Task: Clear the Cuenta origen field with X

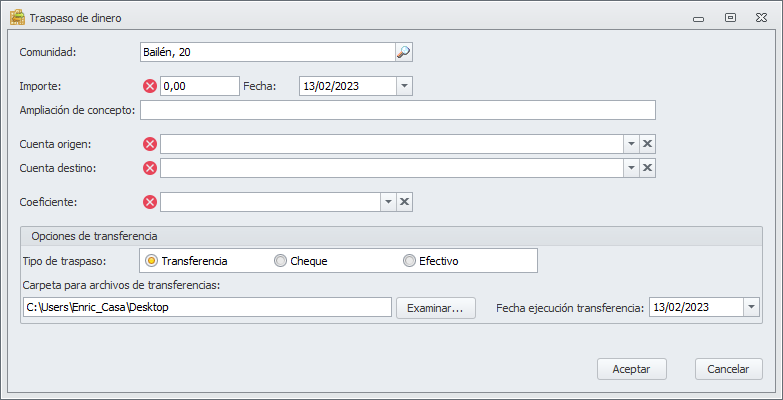Action: pyautogui.click(x=647, y=144)
